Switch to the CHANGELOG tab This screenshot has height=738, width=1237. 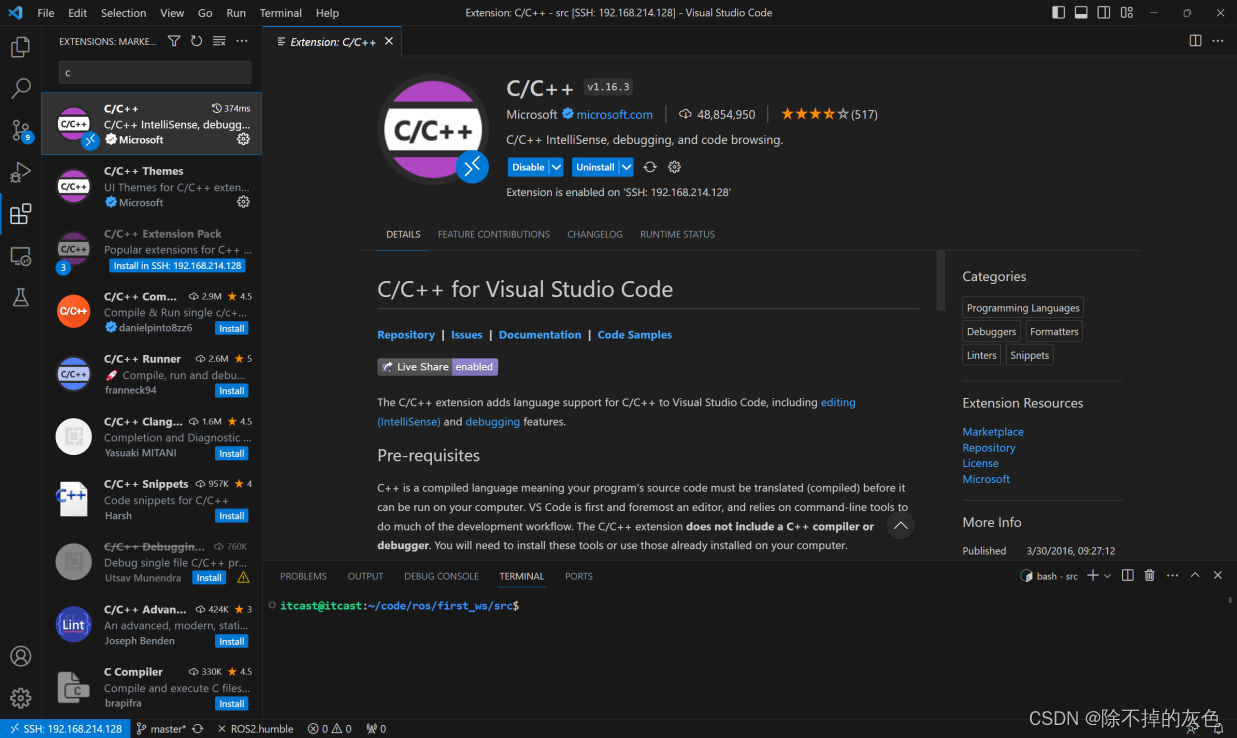(x=595, y=234)
